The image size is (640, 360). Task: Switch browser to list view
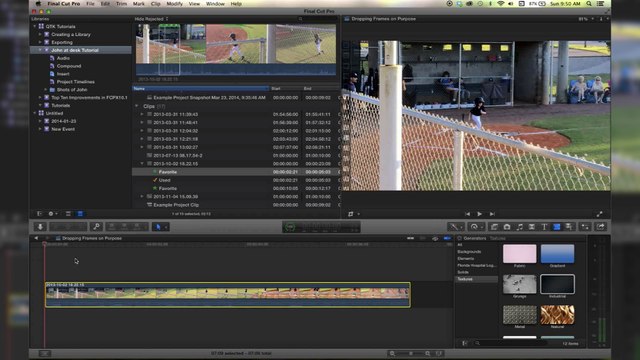pyautogui.click(x=80, y=213)
